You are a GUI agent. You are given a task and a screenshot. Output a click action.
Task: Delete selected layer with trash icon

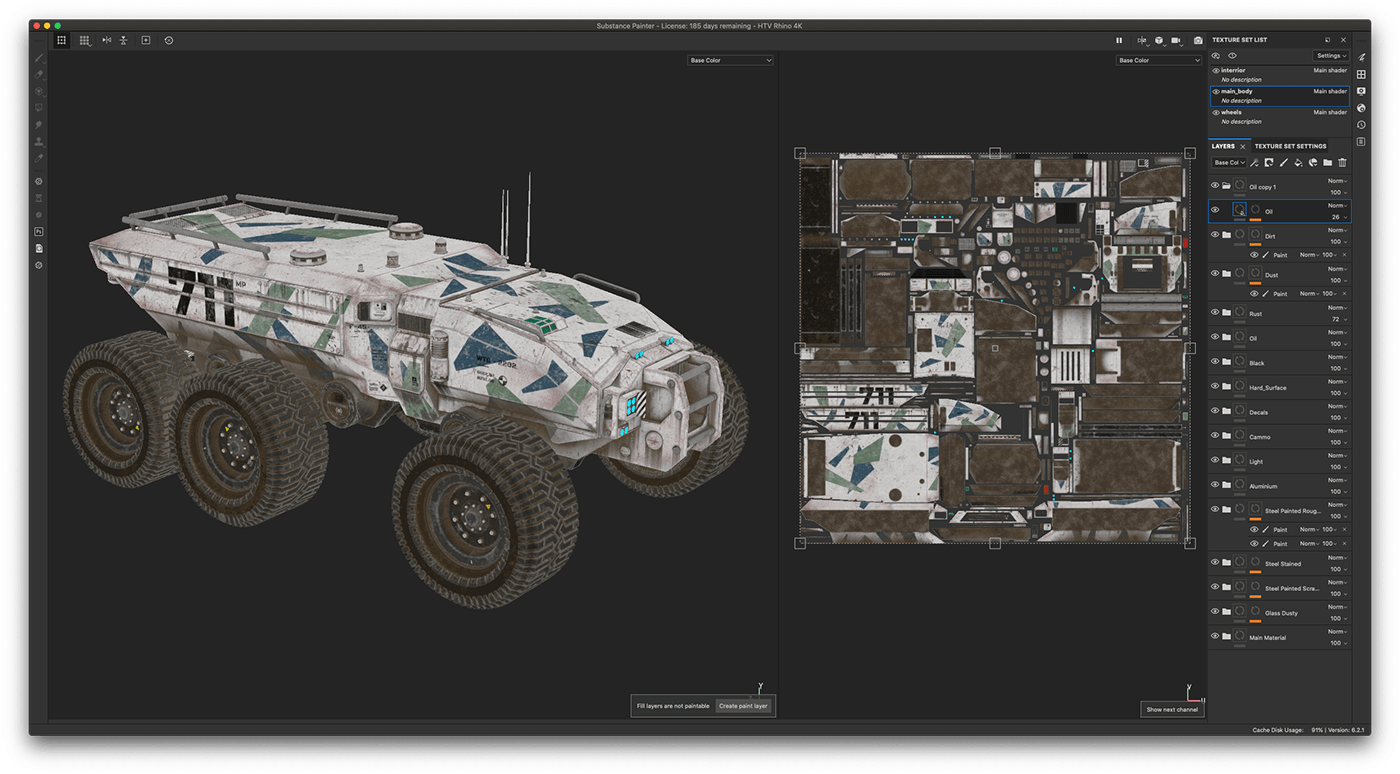pyautogui.click(x=1342, y=162)
